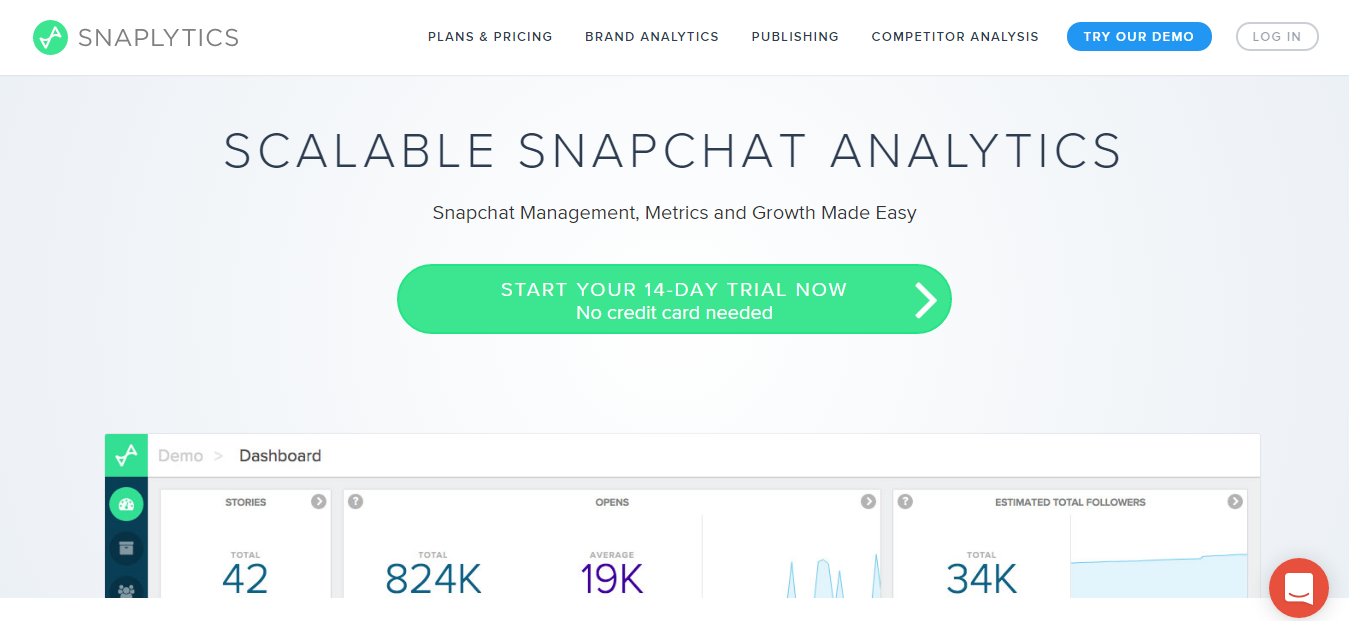Click the Log In button
1349x621 pixels.
[1277, 37]
